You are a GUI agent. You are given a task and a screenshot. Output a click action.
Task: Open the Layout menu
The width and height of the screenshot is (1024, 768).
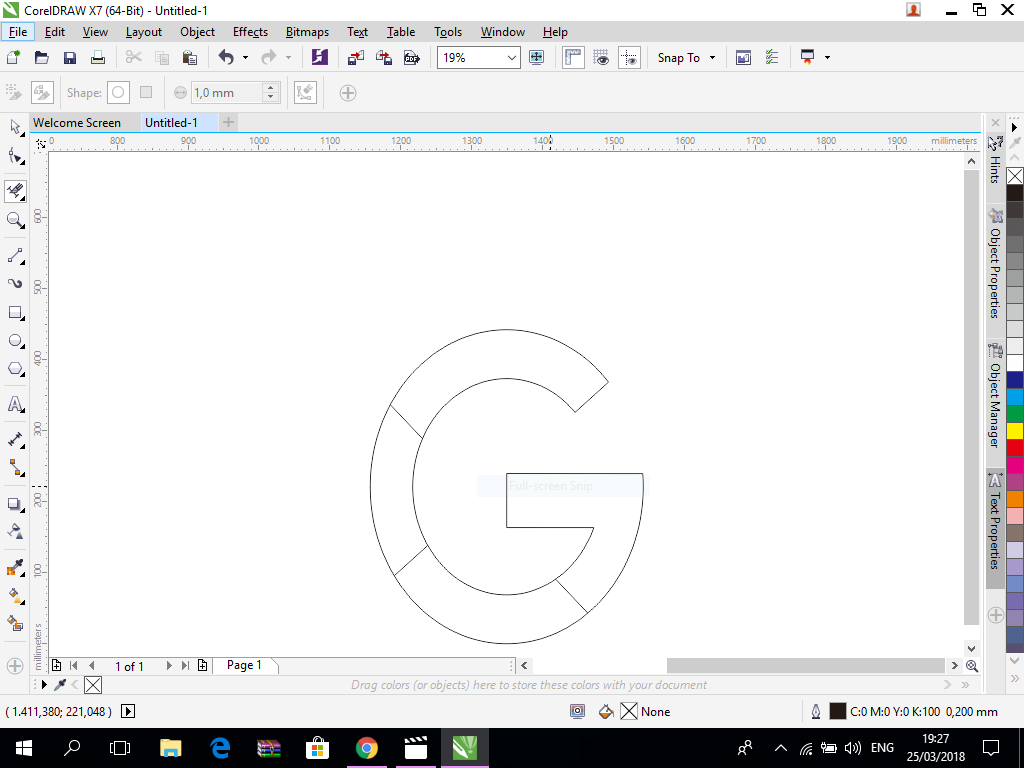[144, 31]
